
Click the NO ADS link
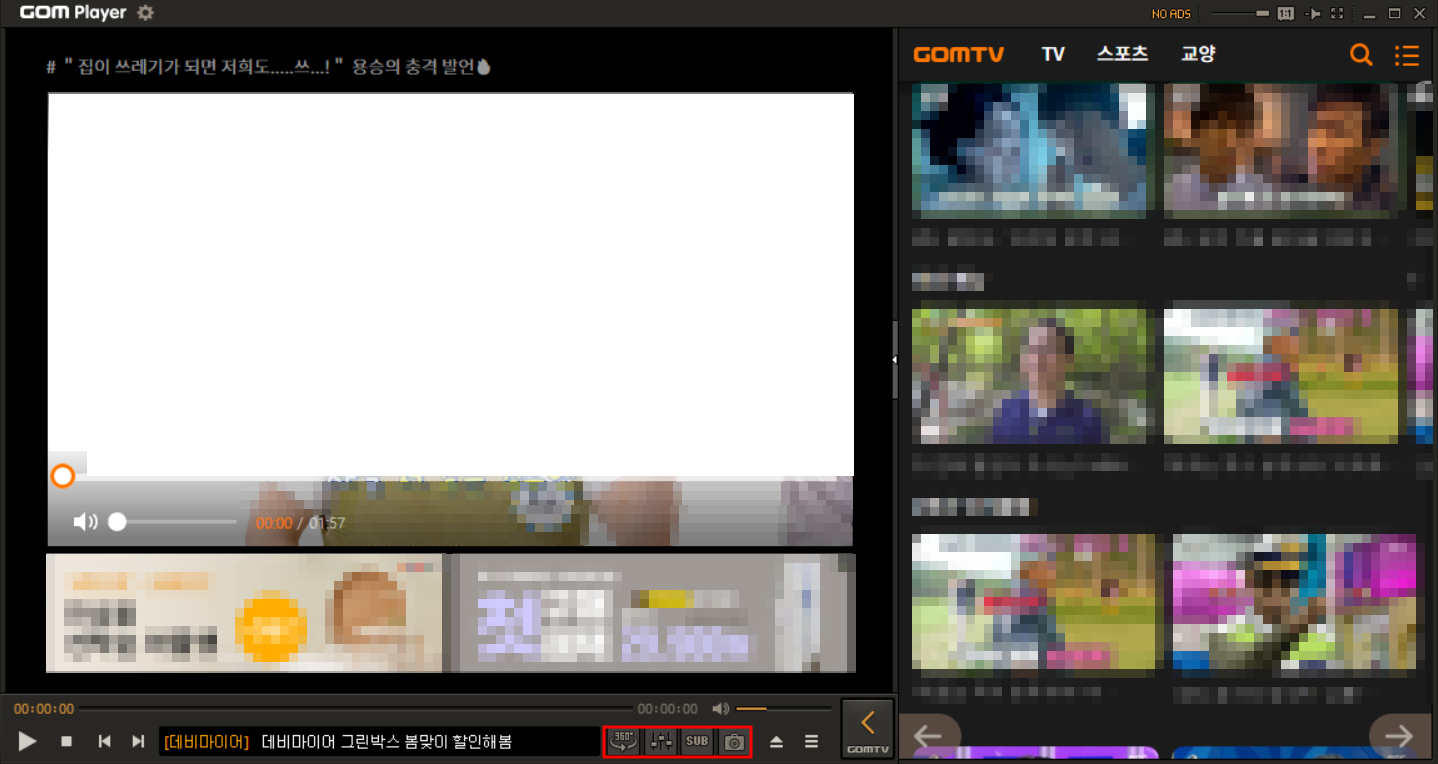[x=1169, y=13]
